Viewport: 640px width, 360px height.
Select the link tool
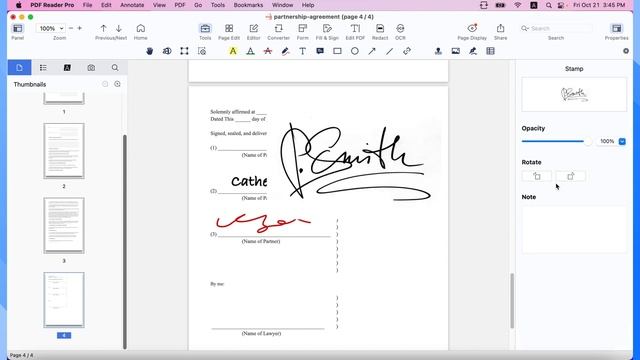pyautogui.click(x=407, y=51)
